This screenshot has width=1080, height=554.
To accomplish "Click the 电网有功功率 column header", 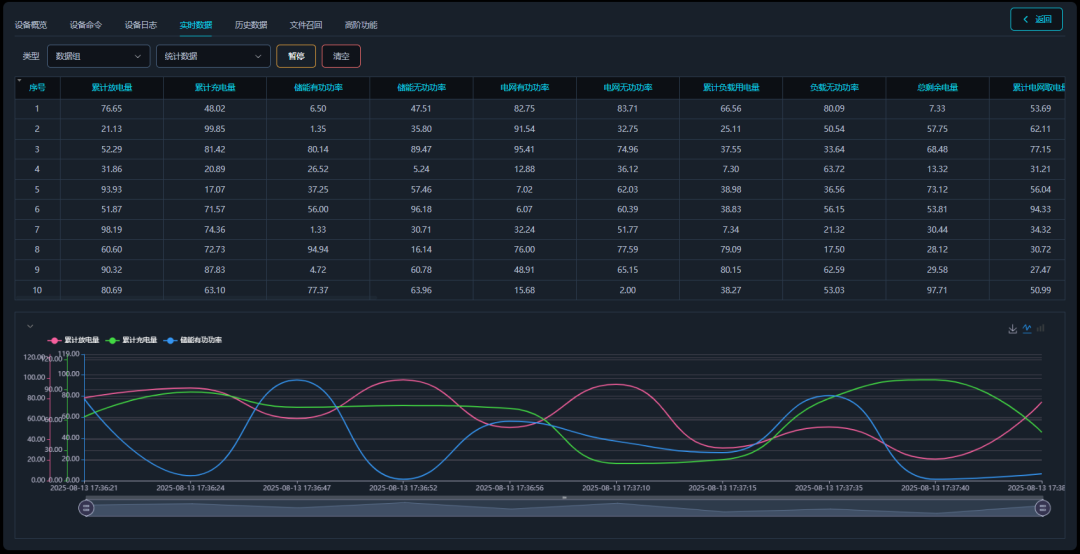I will coord(525,88).
